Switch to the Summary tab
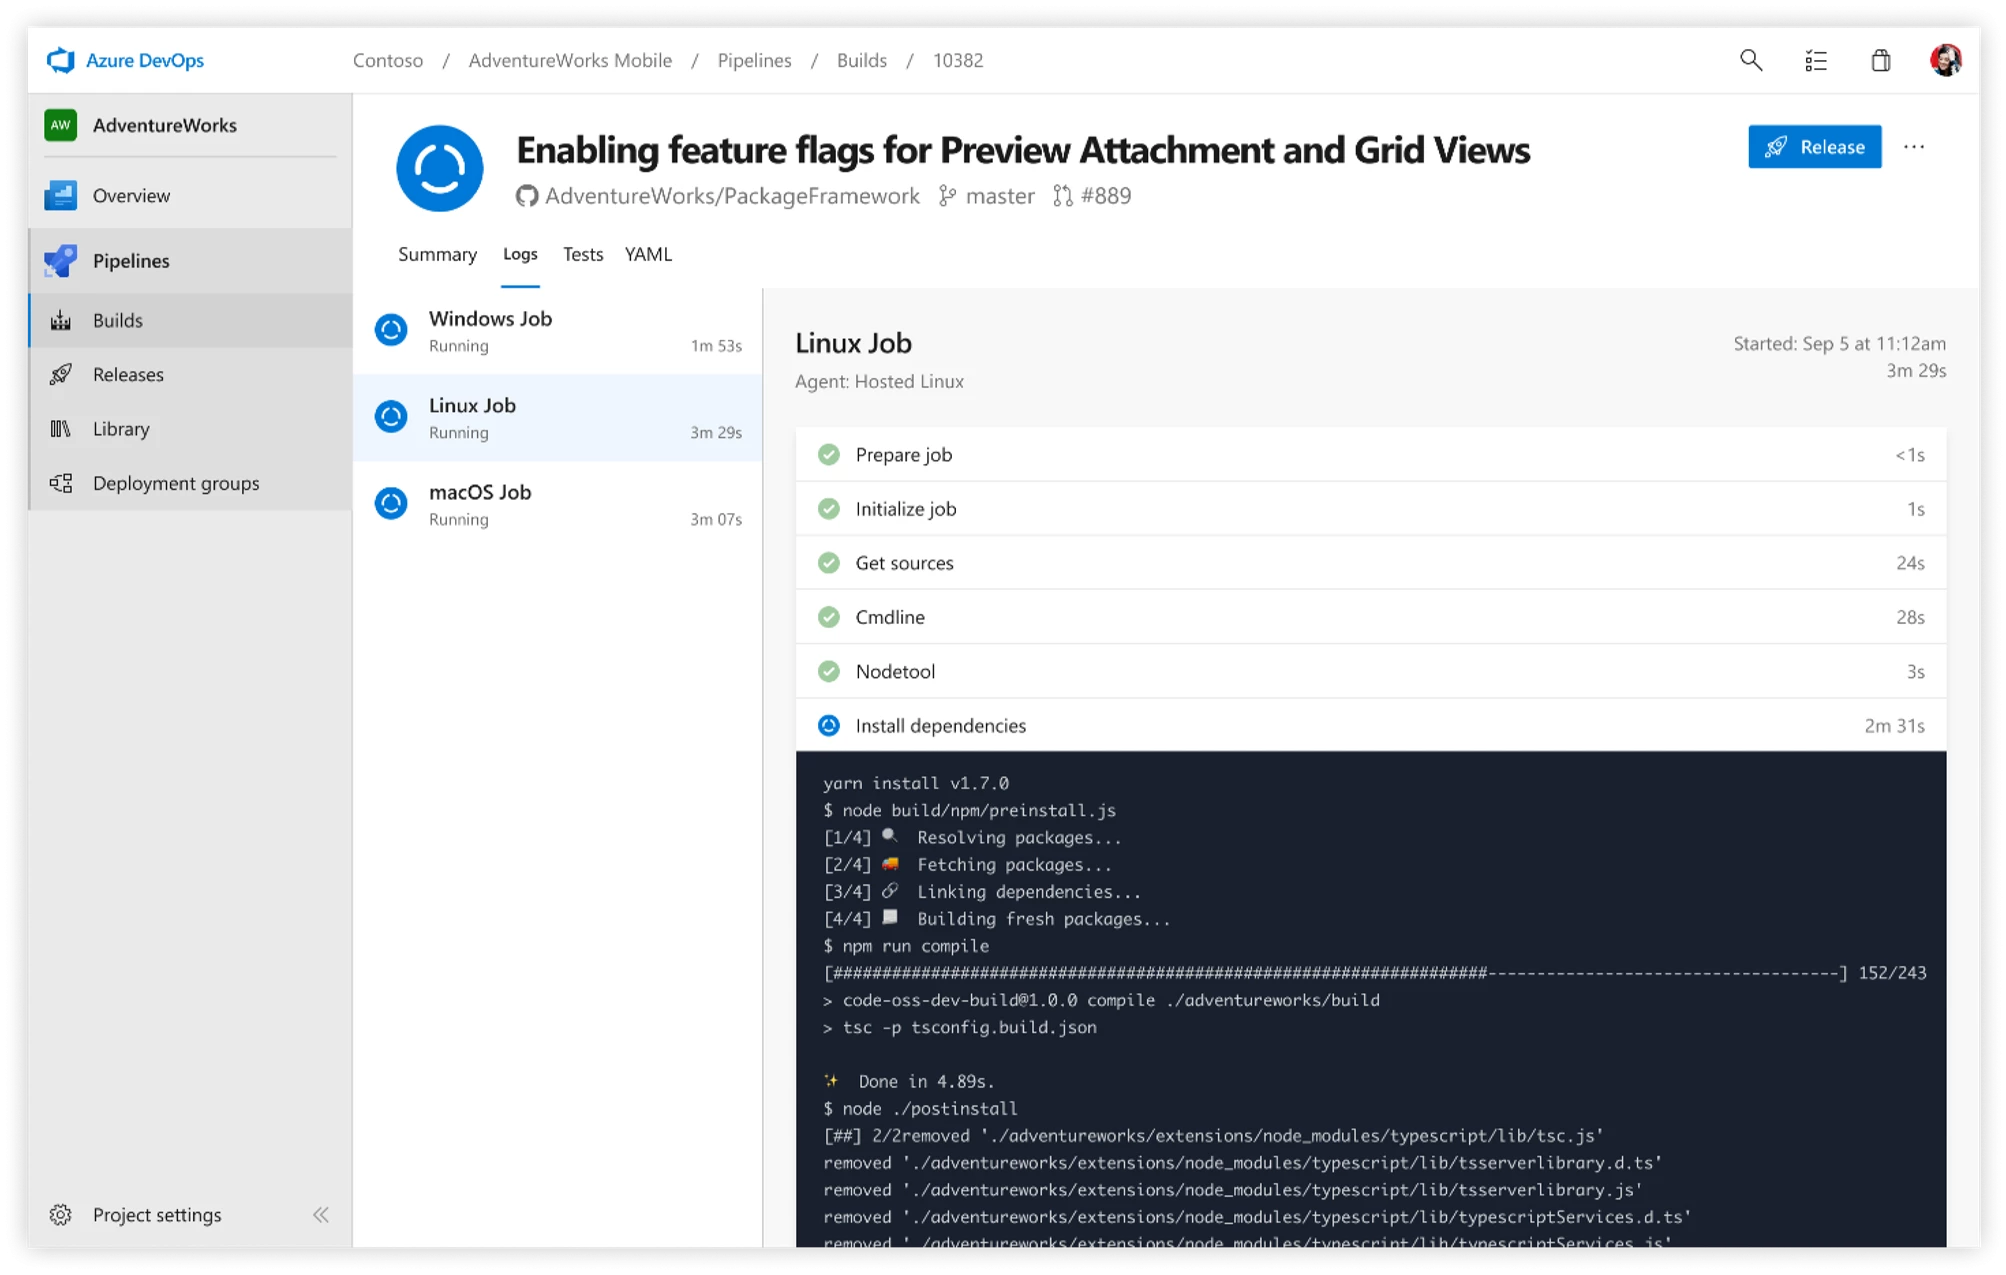 coord(436,253)
